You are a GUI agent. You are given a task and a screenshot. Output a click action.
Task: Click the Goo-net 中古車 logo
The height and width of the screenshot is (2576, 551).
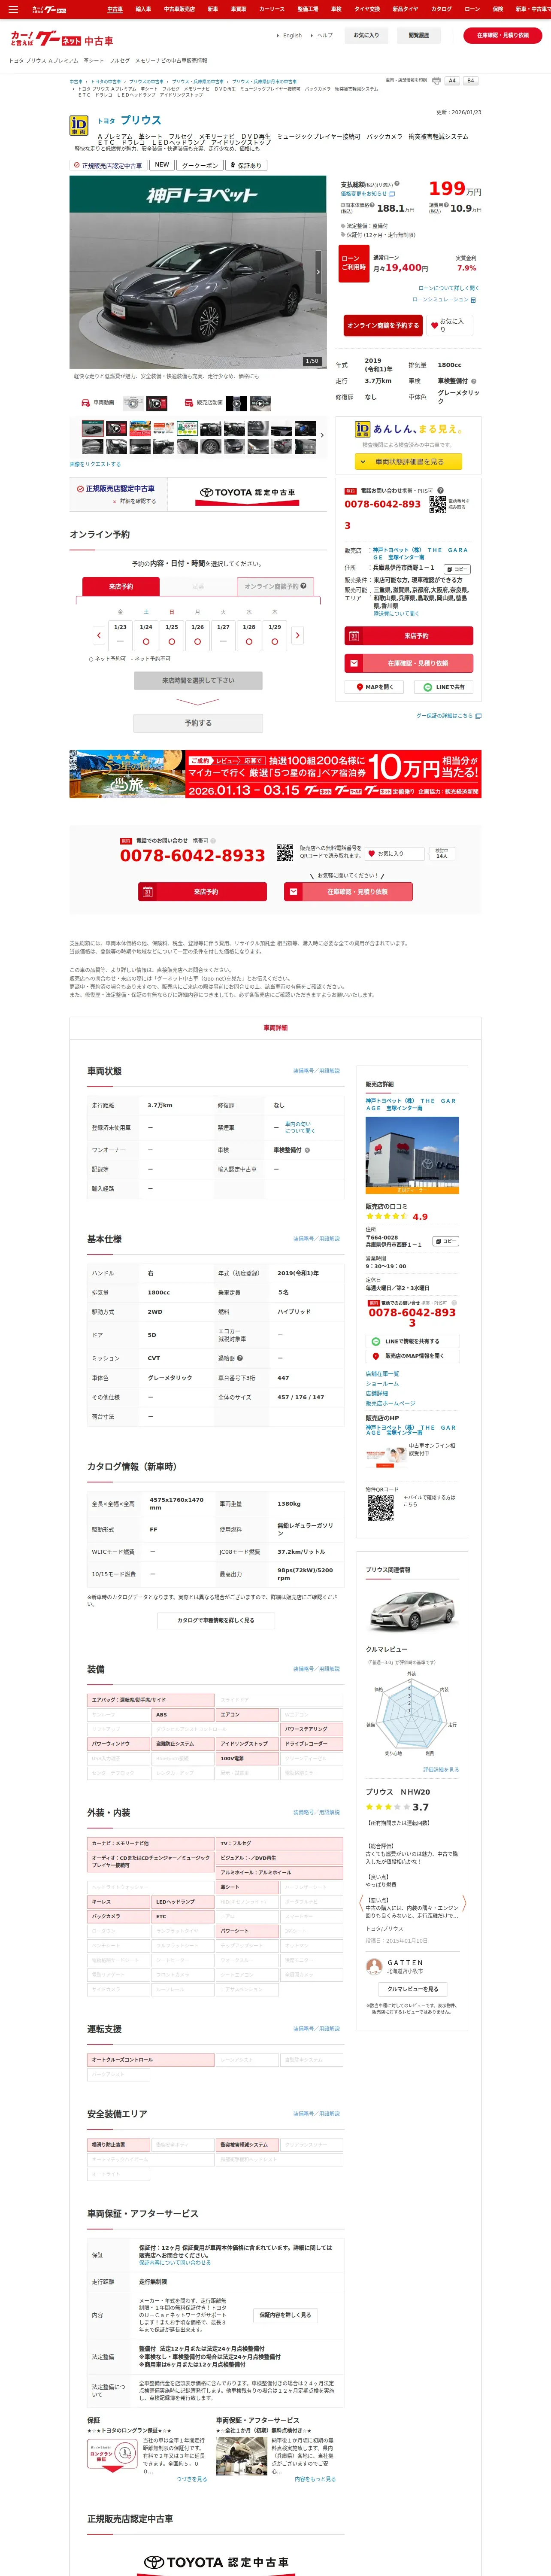click(x=62, y=39)
